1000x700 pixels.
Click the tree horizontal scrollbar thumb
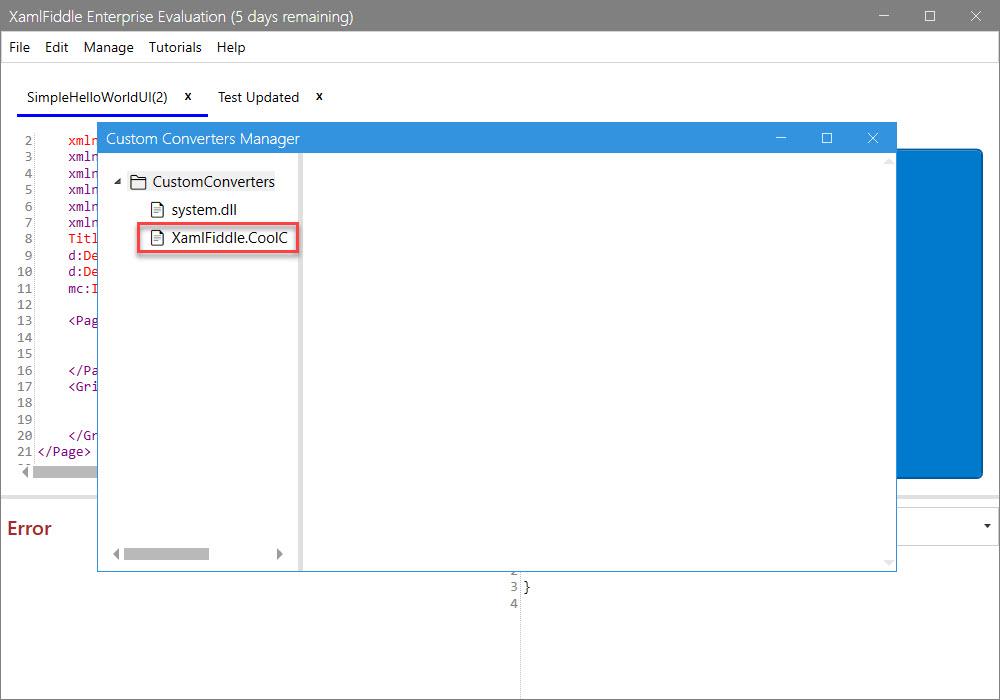pyautogui.click(x=166, y=554)
